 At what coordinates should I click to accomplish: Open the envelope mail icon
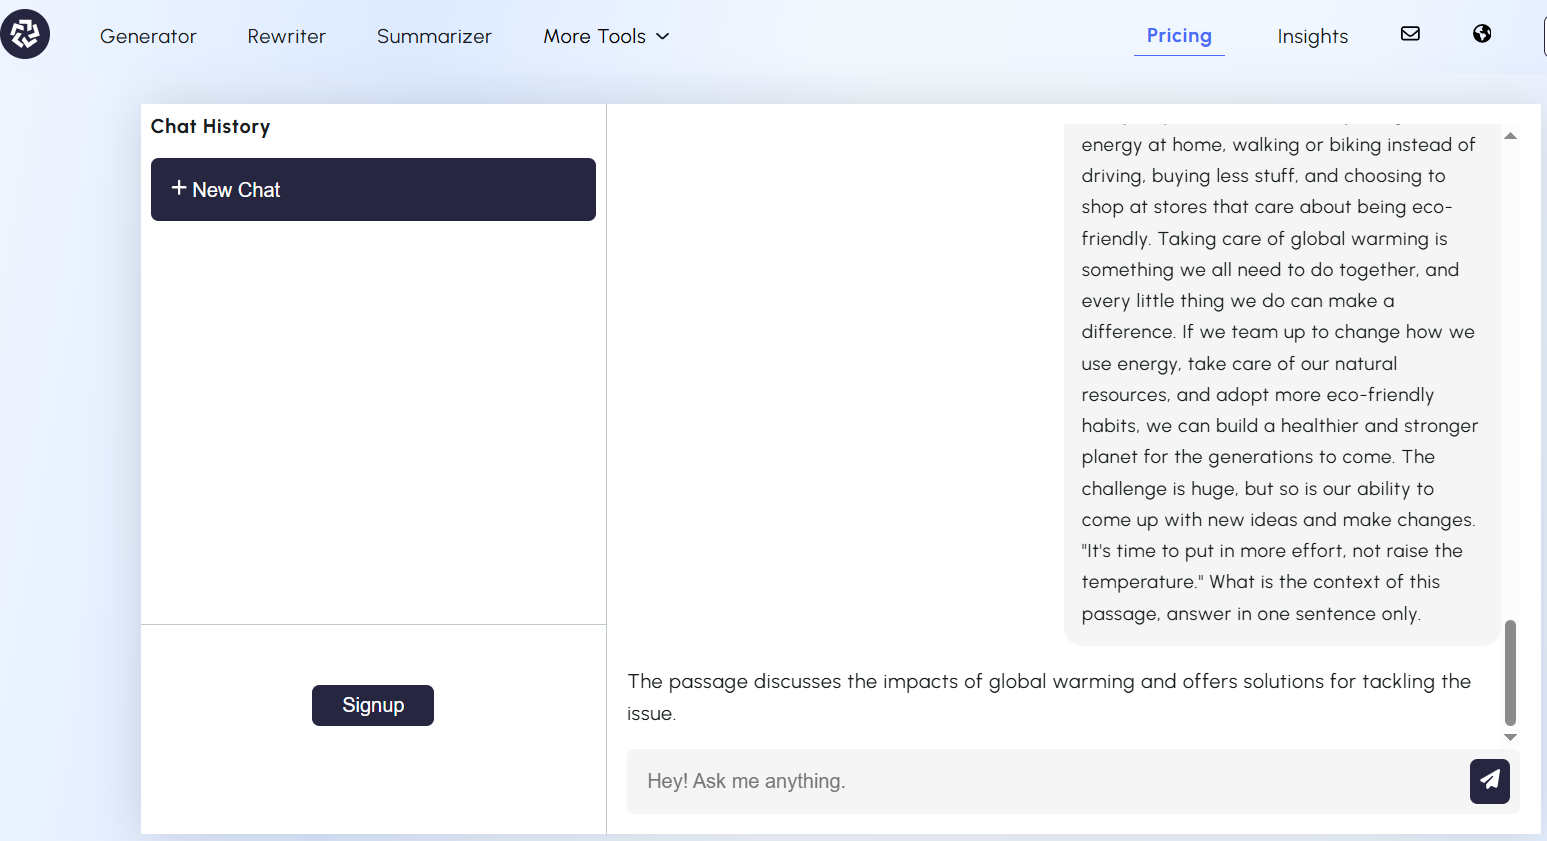1410,34
